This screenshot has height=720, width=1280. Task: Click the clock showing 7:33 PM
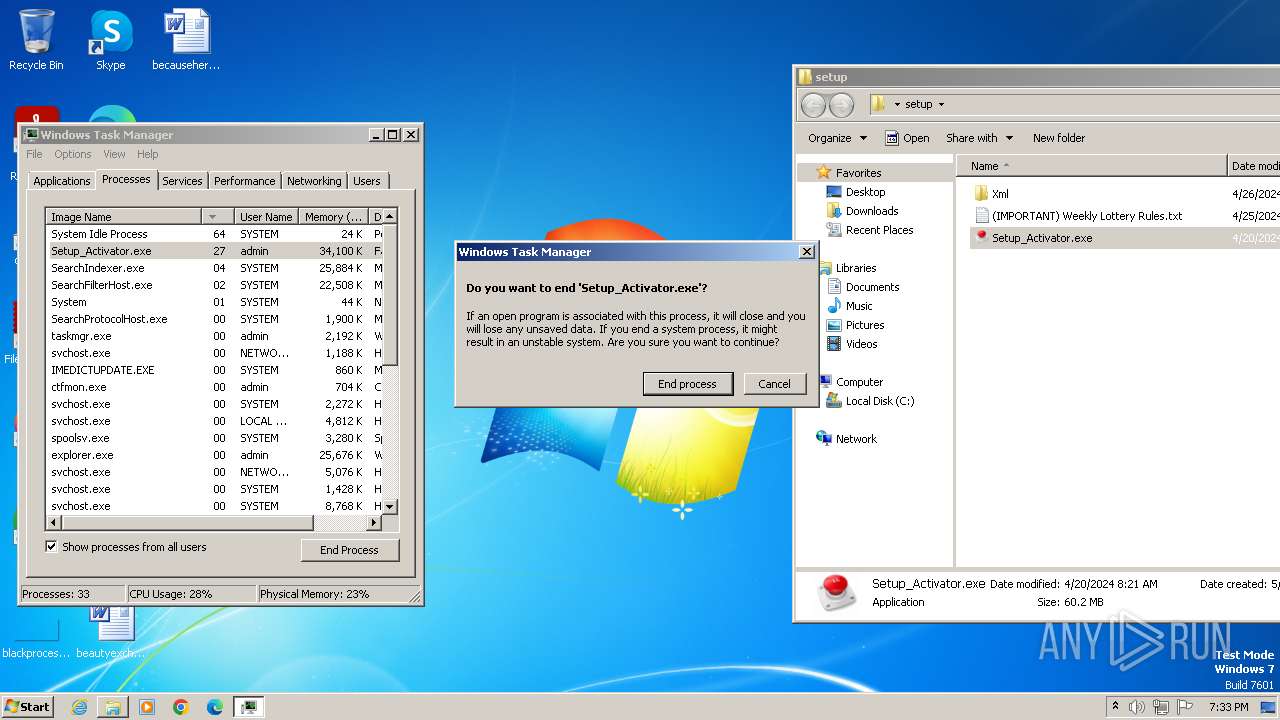tap(1228, 707)
